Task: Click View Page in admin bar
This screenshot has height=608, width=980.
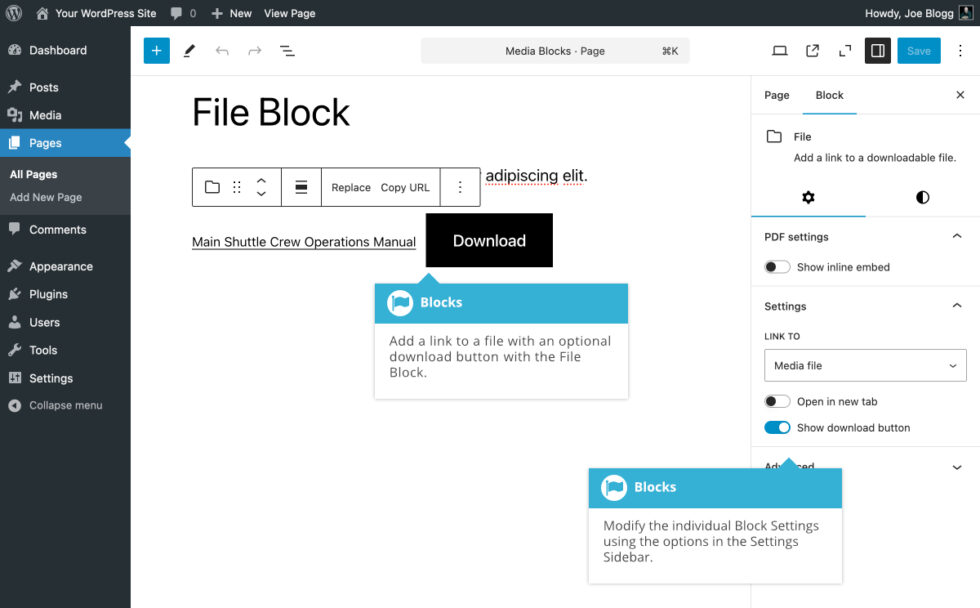Action: point(289,13)
